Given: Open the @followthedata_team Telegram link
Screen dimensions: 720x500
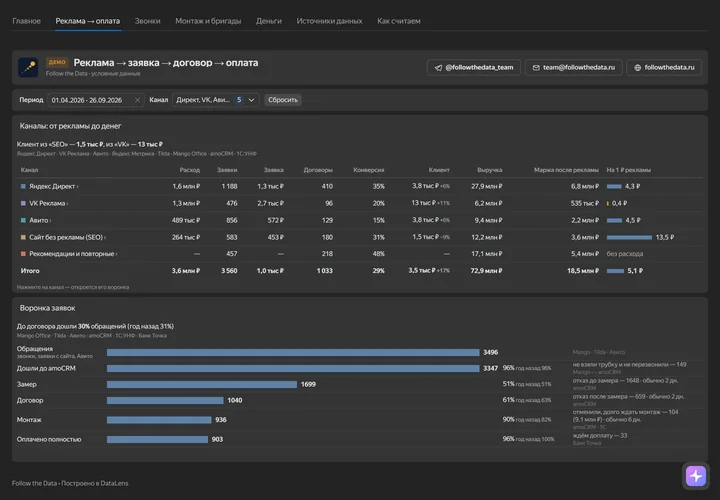Looking at the screenshot, I should coord(474,67).
